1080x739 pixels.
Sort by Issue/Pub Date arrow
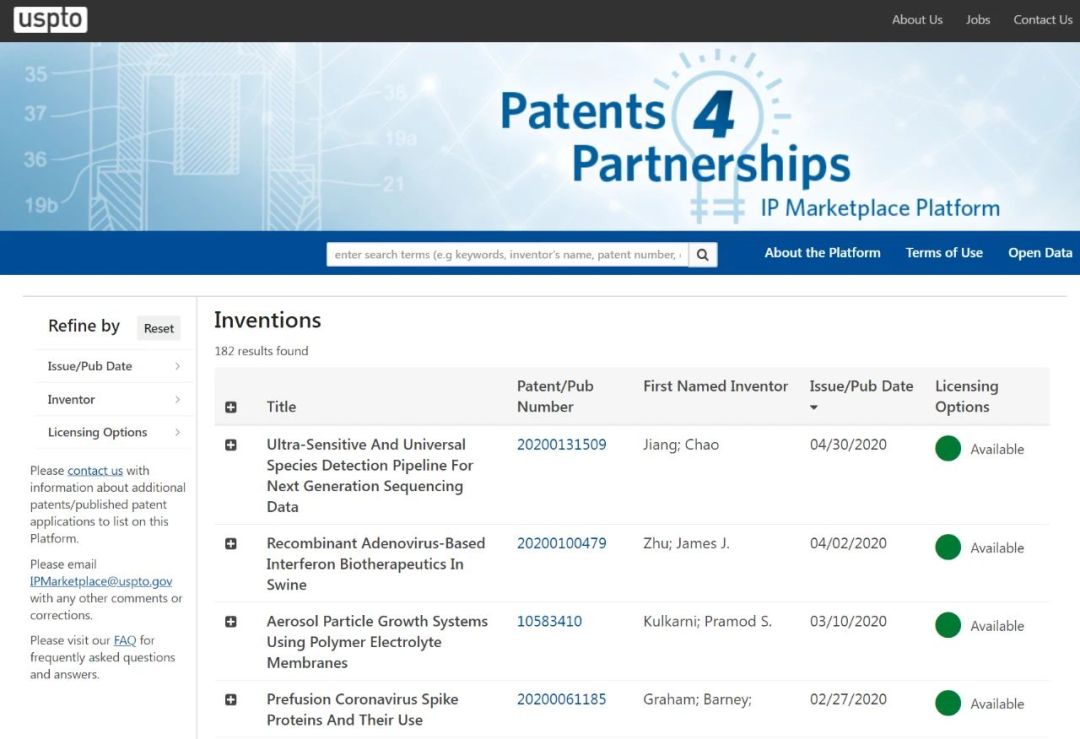[813, 407]
